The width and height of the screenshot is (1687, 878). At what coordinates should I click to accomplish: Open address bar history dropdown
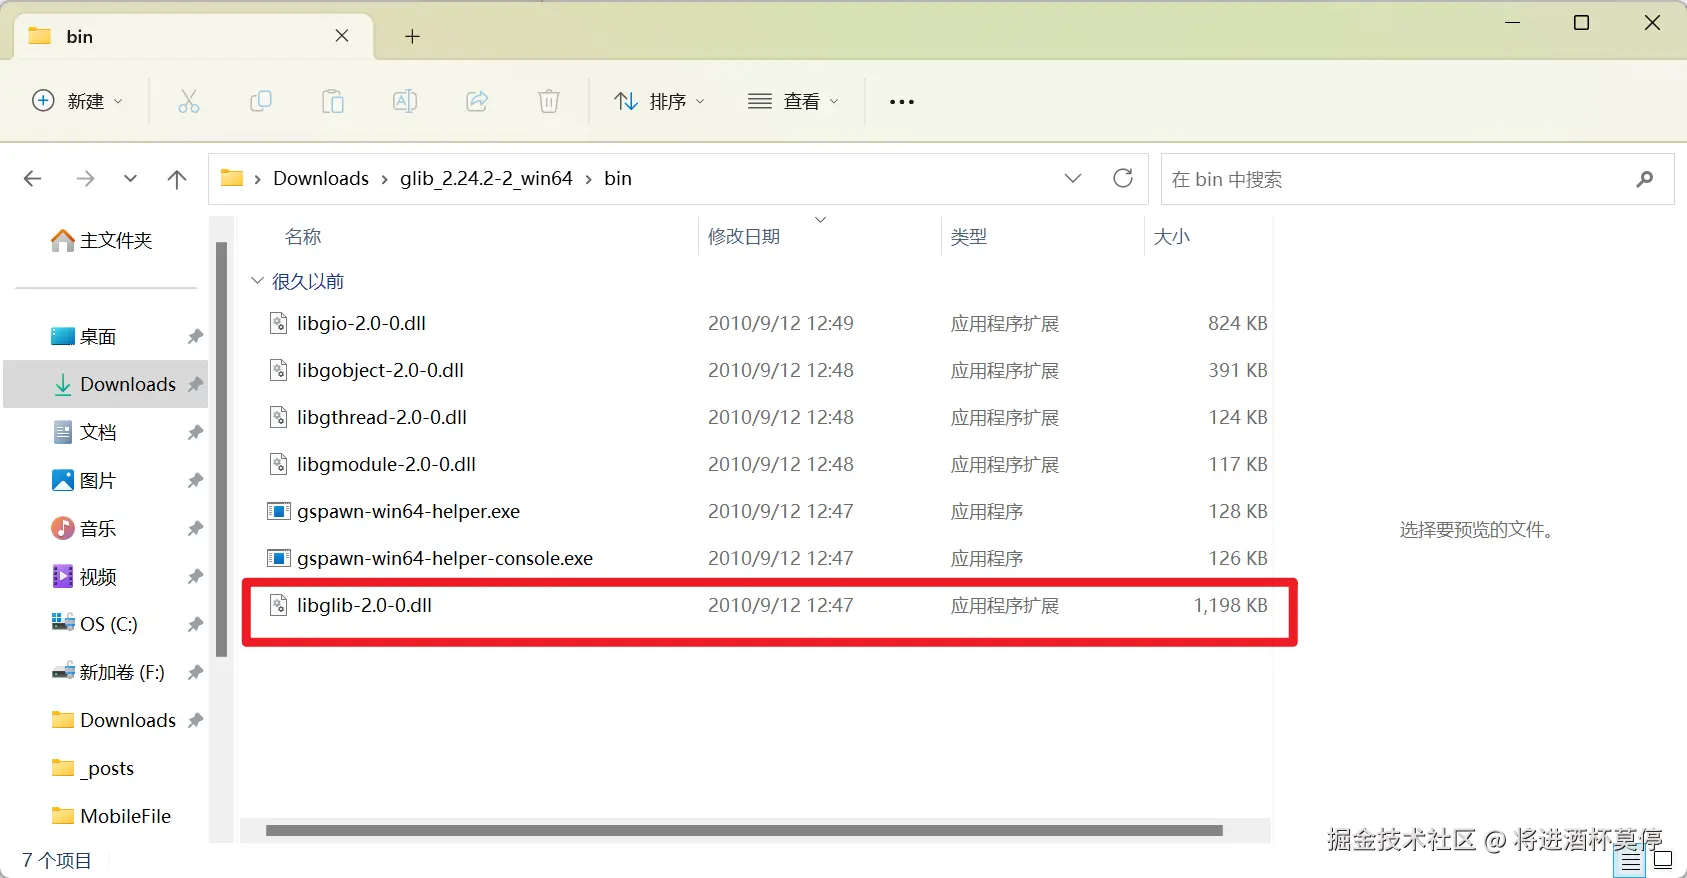tap(1073, 178)
